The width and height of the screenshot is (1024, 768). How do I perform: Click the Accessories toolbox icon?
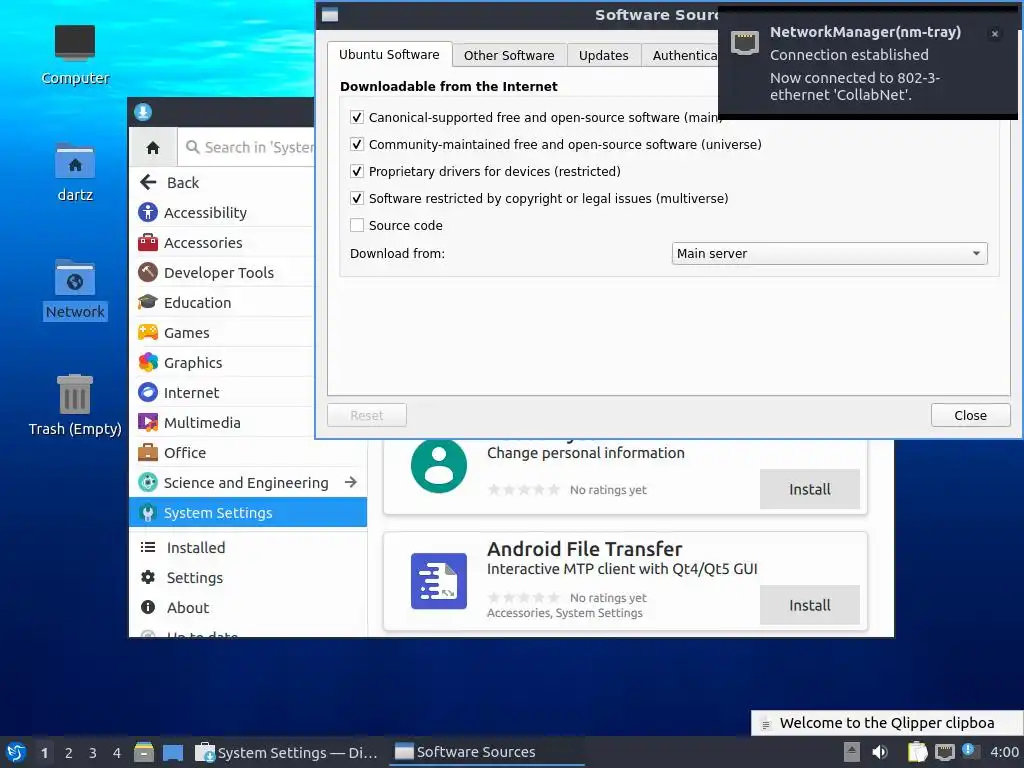(x=148, y=242)
